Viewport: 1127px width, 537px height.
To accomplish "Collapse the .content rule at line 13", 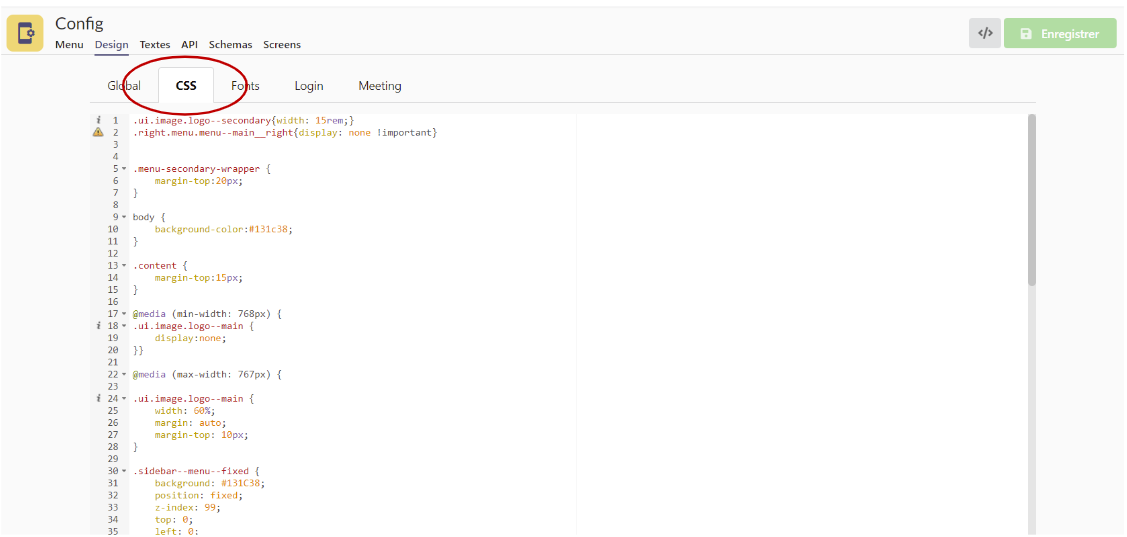I will pos(124,266).
